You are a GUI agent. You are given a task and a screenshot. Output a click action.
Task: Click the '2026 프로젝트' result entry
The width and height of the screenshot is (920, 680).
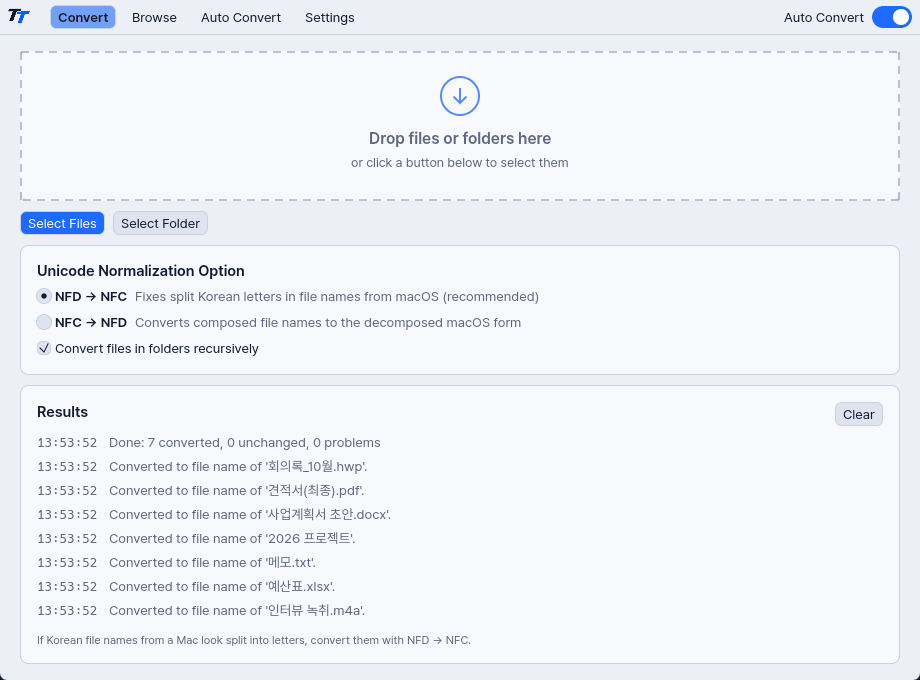click(x=196, y=539)
